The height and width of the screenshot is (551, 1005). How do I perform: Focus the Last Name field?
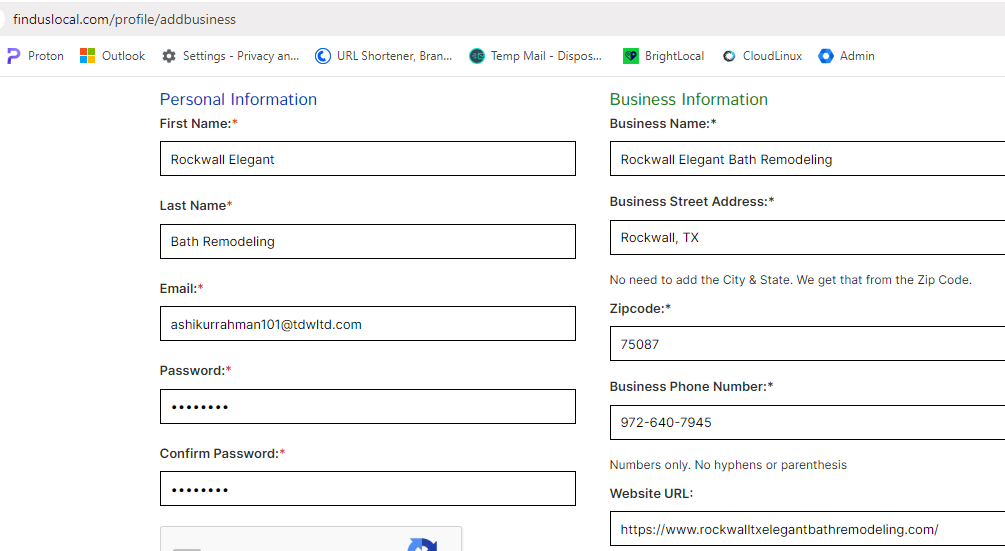coord(368,242)
